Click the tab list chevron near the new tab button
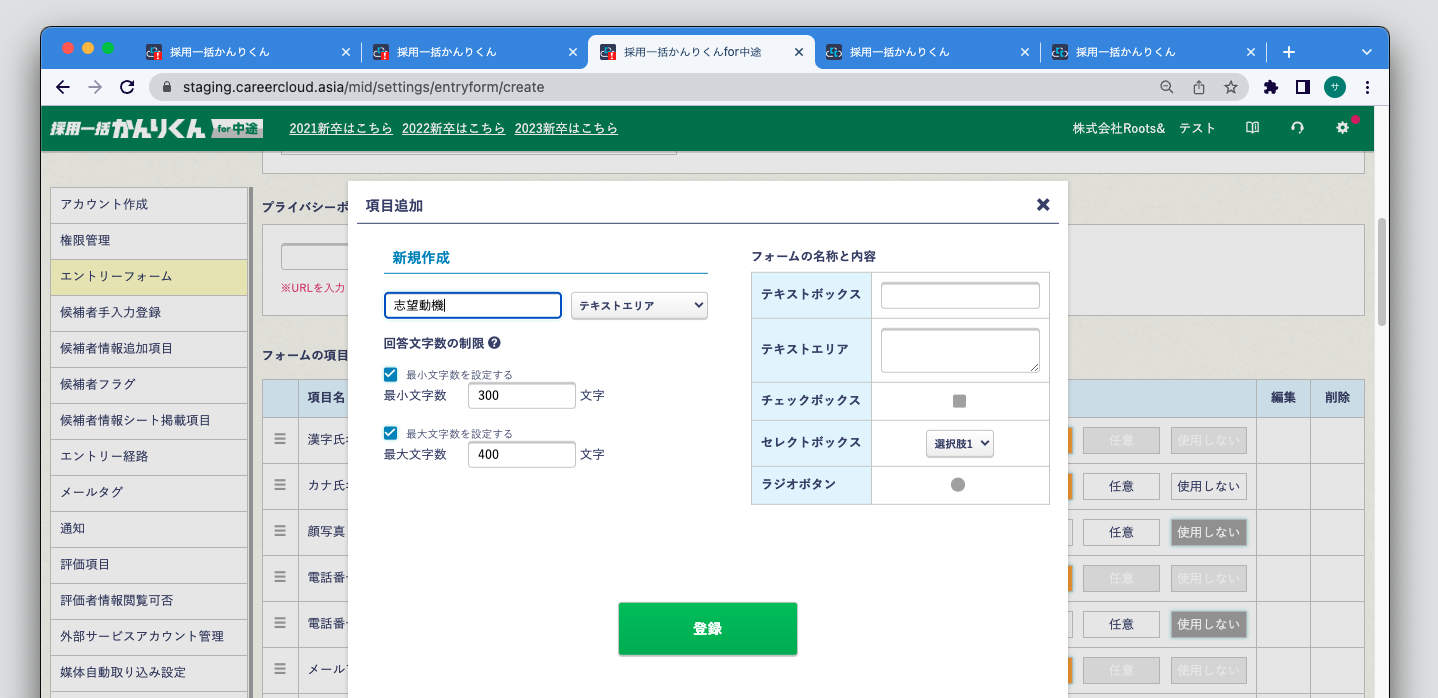 (1366, 51)
